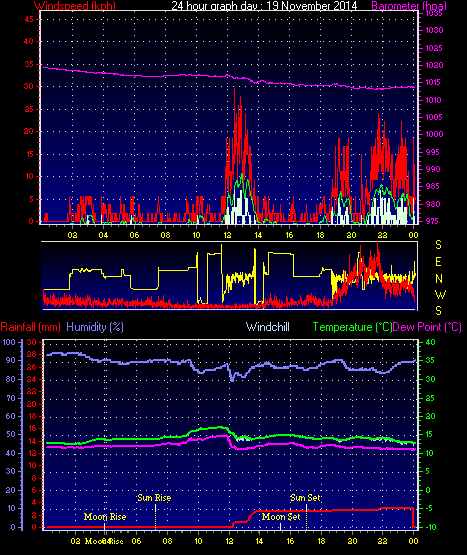Screen dimensions: 467x555
Task: Click the E wind direction letter
Action: tap(438, 262)
